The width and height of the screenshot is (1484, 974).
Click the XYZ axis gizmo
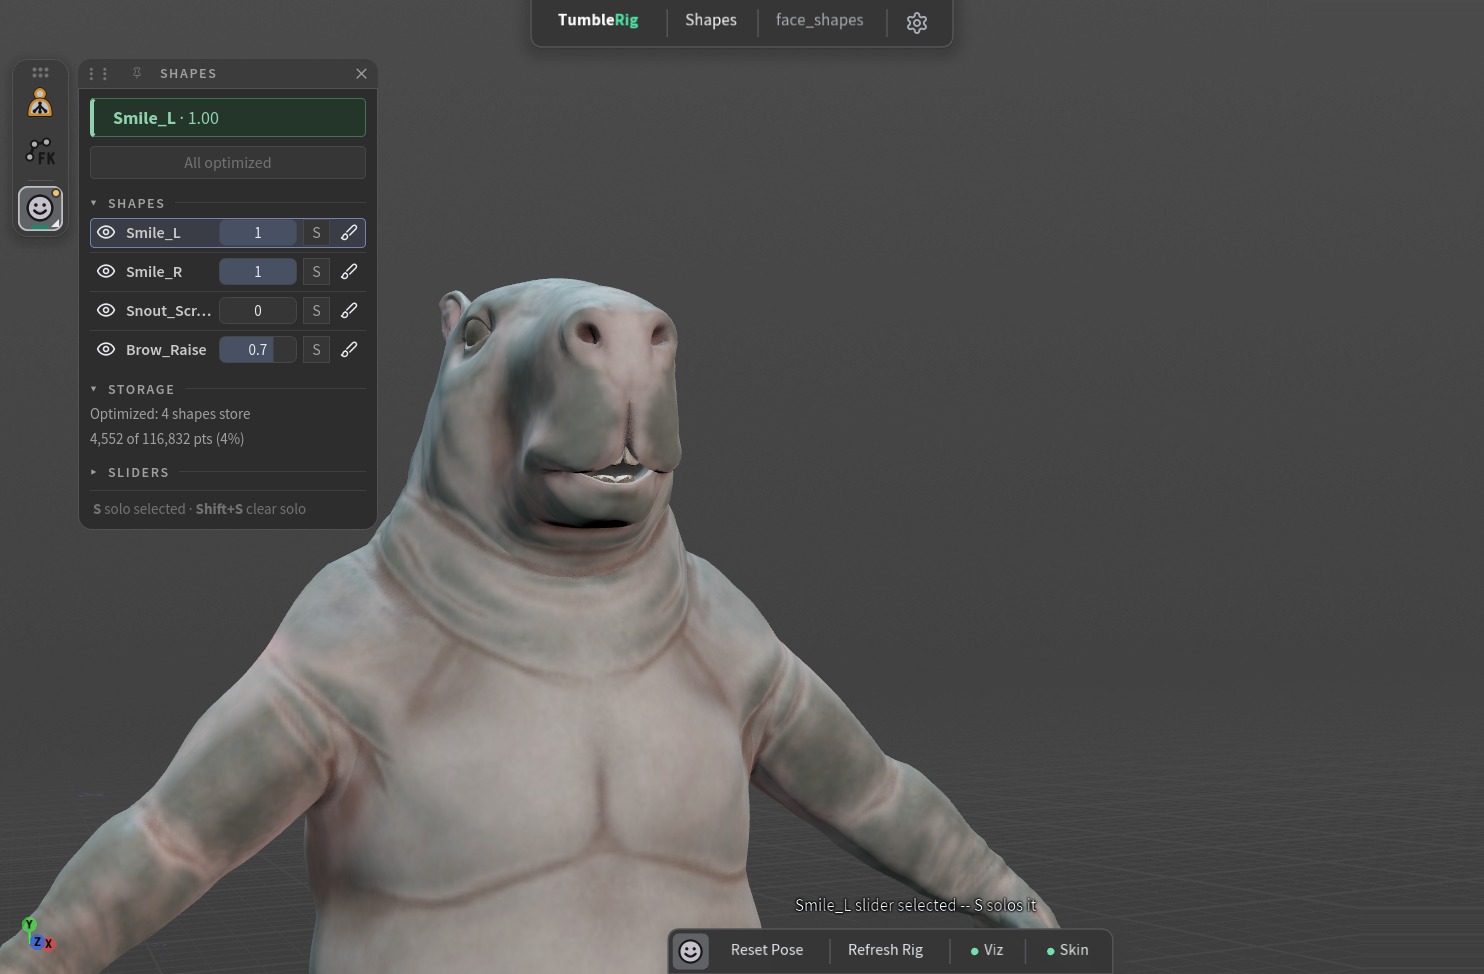pos(37,934)
